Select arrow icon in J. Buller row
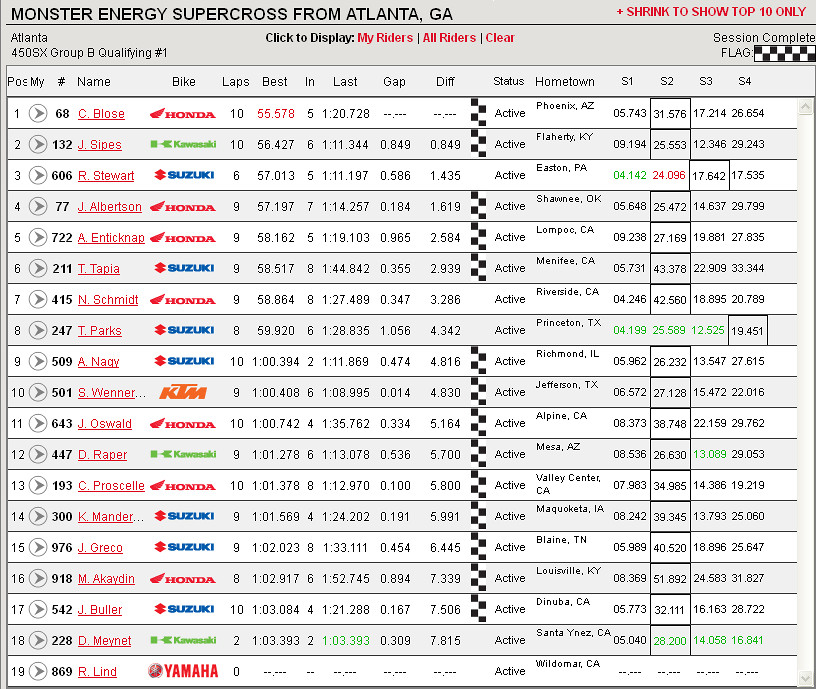 tap(37, 609)
